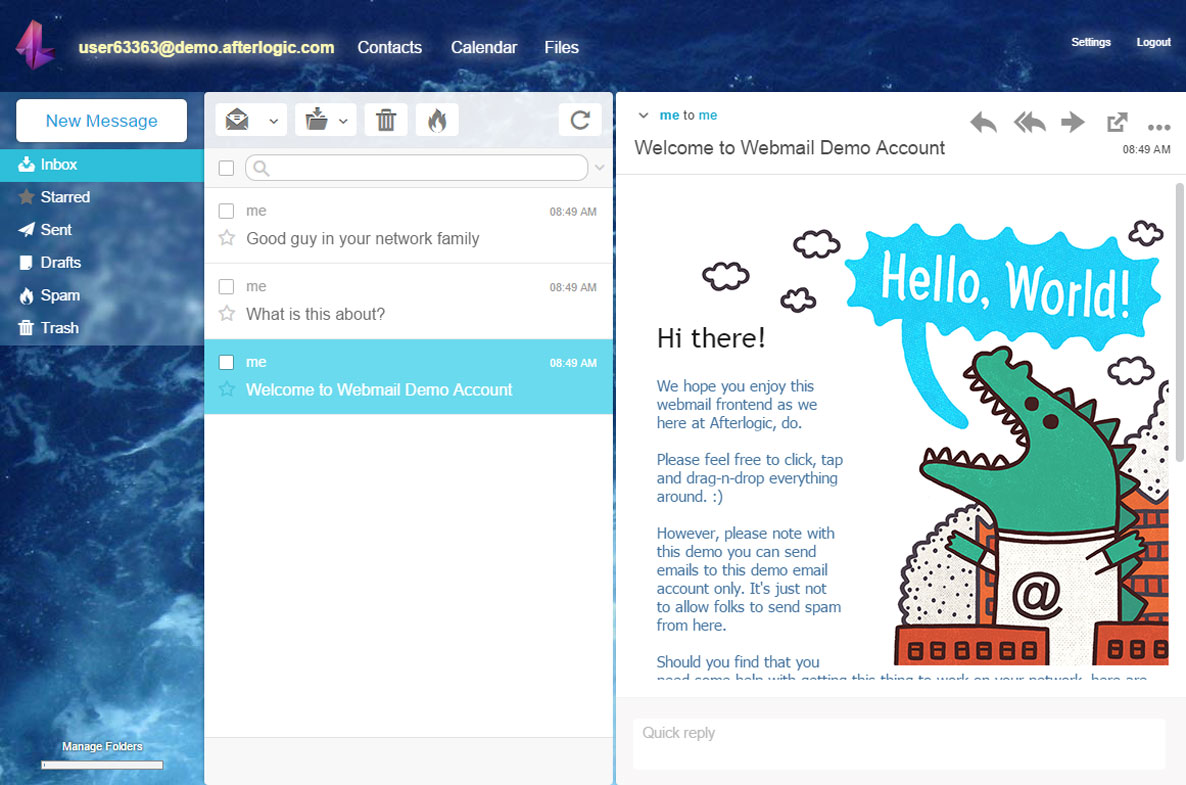Star the 'What is this about?' message
This screenshot has width=1186, height=785.
click(227, 314)
